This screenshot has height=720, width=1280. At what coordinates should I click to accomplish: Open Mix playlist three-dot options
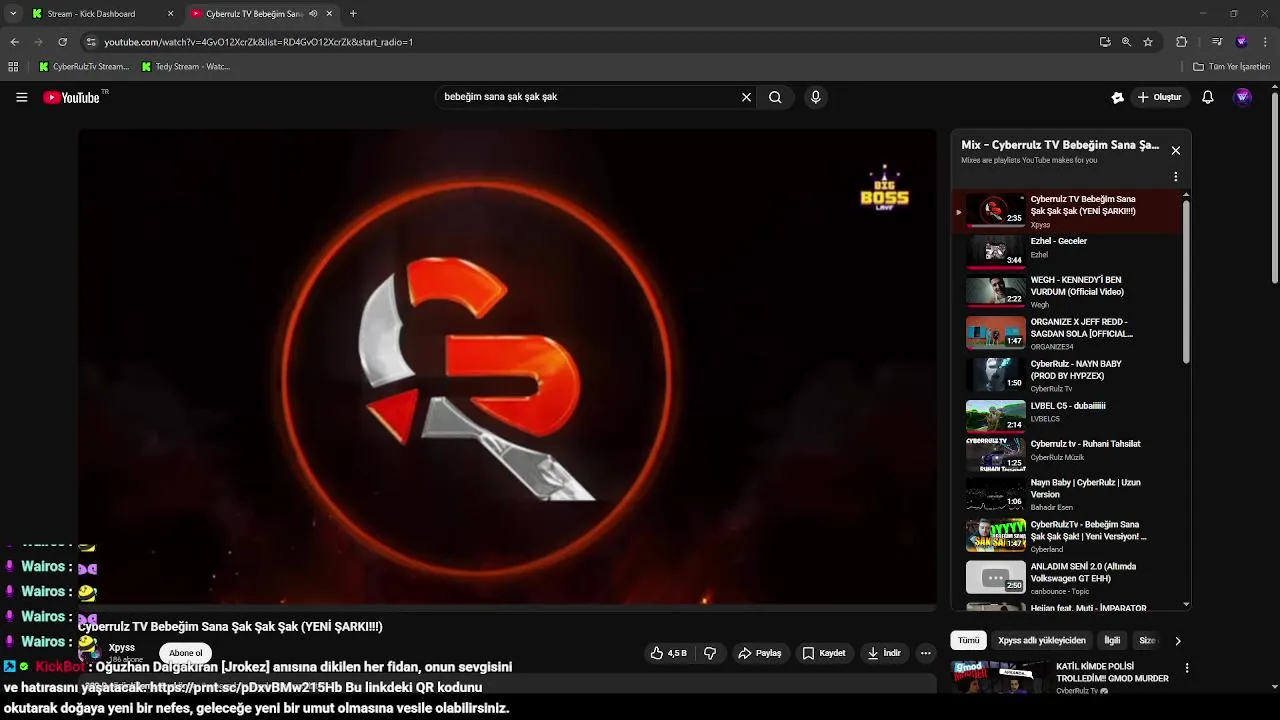(1176, 177)
